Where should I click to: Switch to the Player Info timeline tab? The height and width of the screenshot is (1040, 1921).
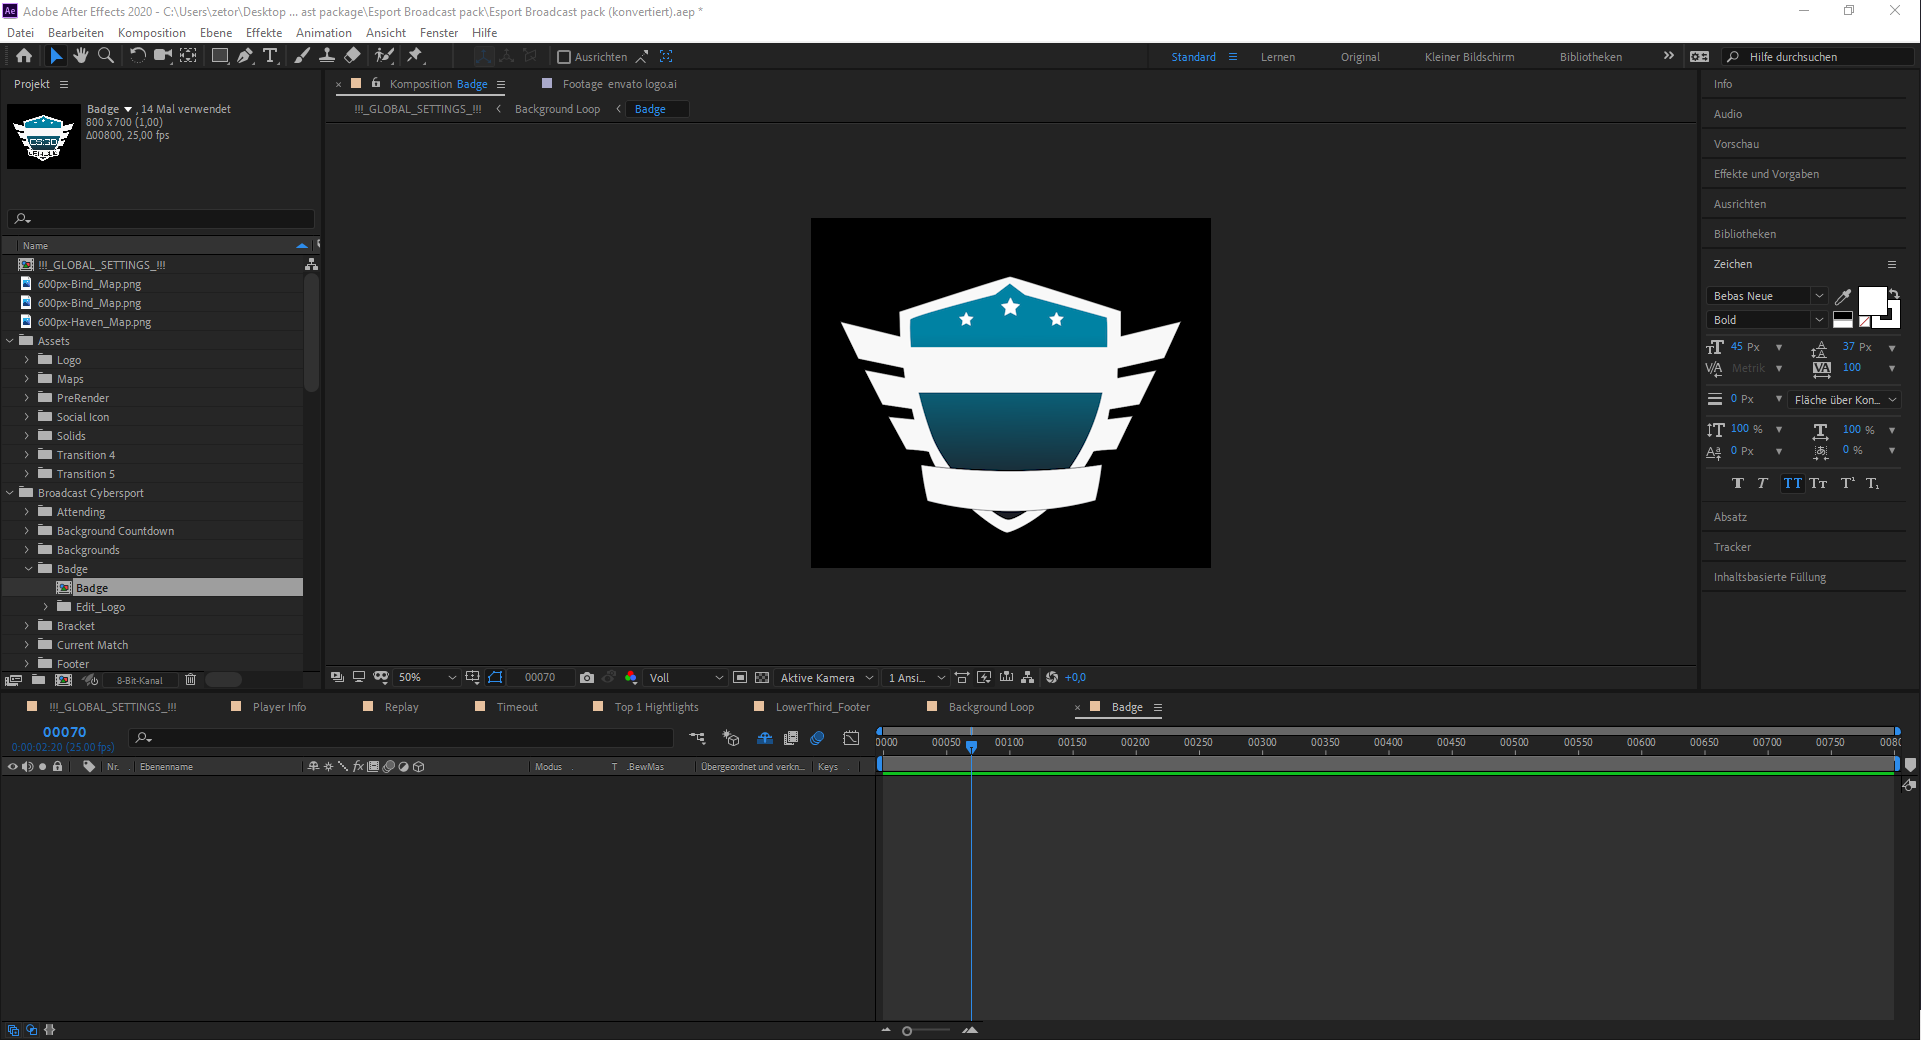[x=279, y=707]
